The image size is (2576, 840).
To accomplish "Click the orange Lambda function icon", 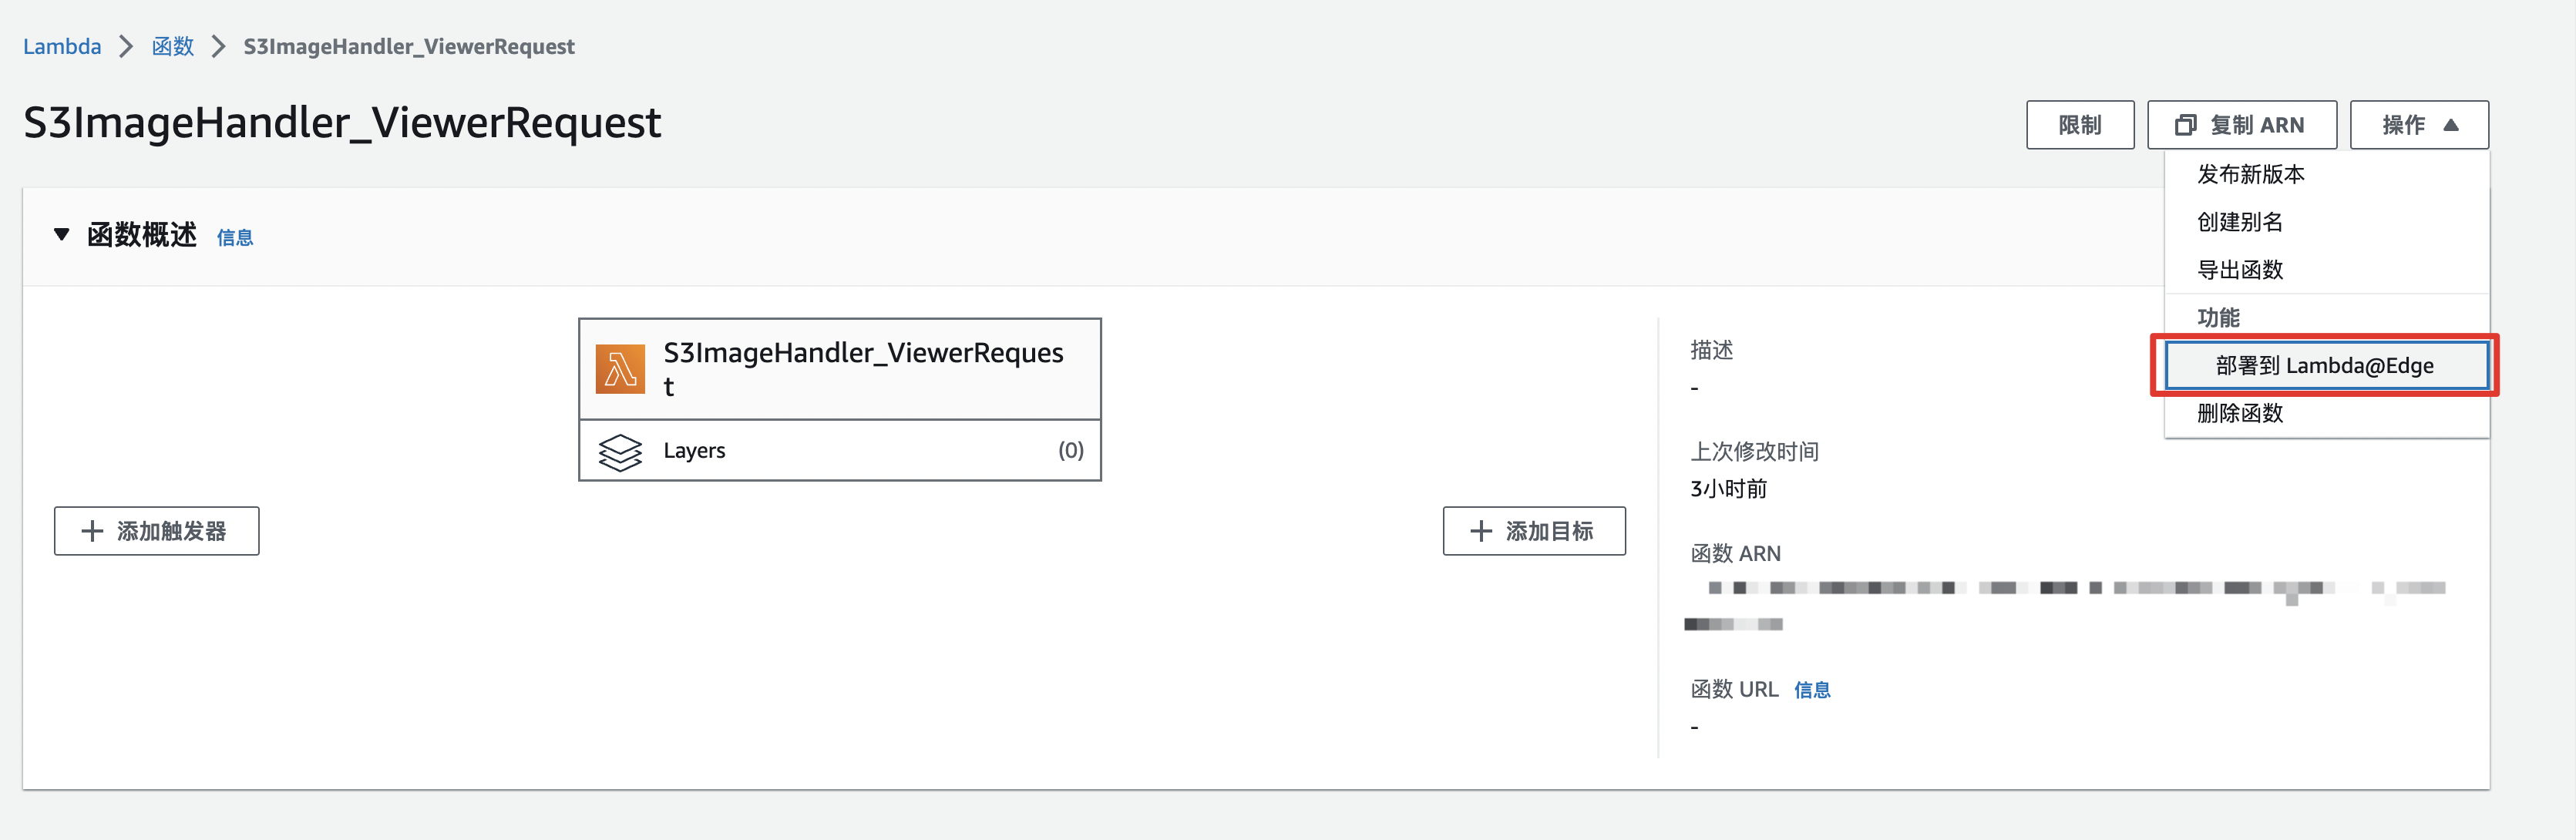I will point(620,369).
